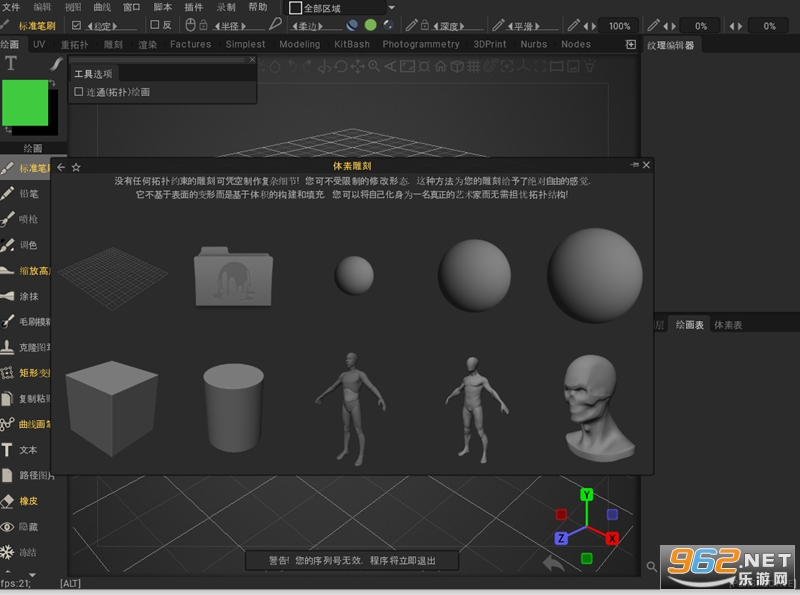Switch to the 重拓扑 tab
800x595 pixels.
click(74, 44)
